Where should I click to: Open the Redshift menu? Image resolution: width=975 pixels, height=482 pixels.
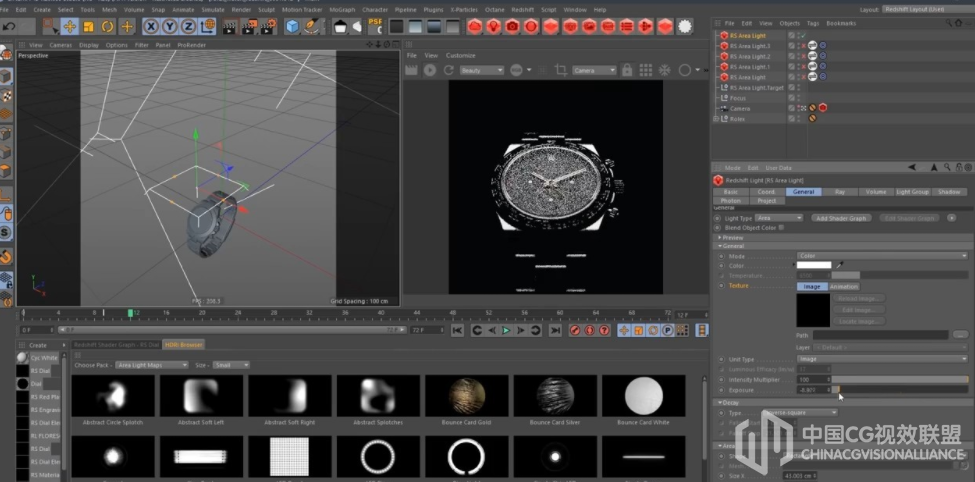click(522, 10)
